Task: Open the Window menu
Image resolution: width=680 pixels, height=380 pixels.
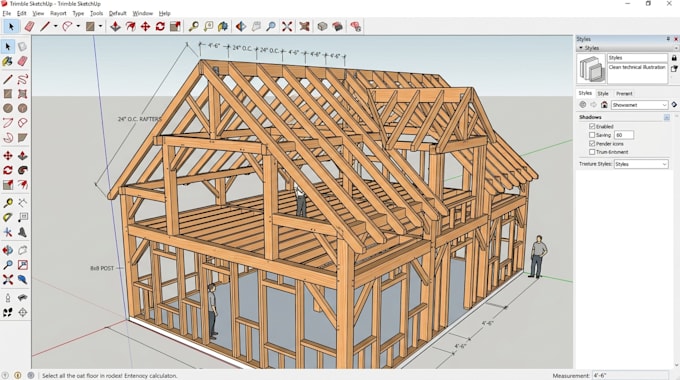Action: [x=142, y=13]
